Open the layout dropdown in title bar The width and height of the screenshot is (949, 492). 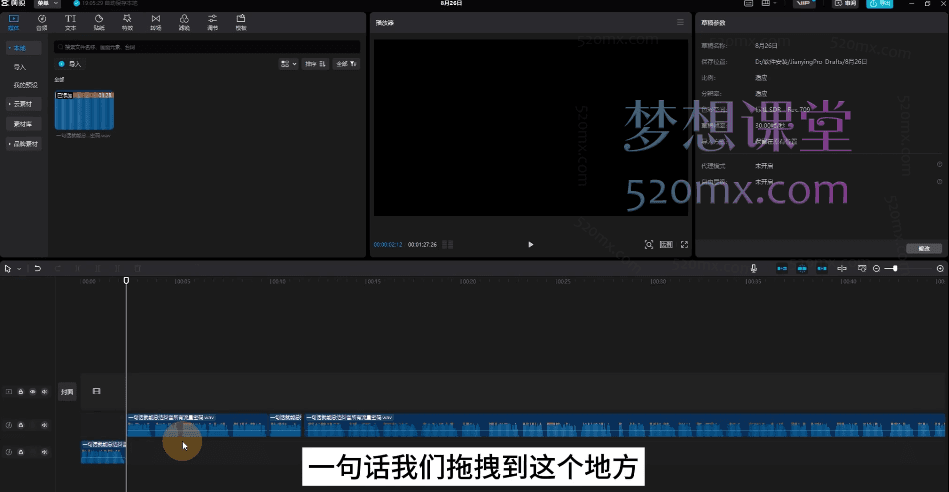coord(769,4)
